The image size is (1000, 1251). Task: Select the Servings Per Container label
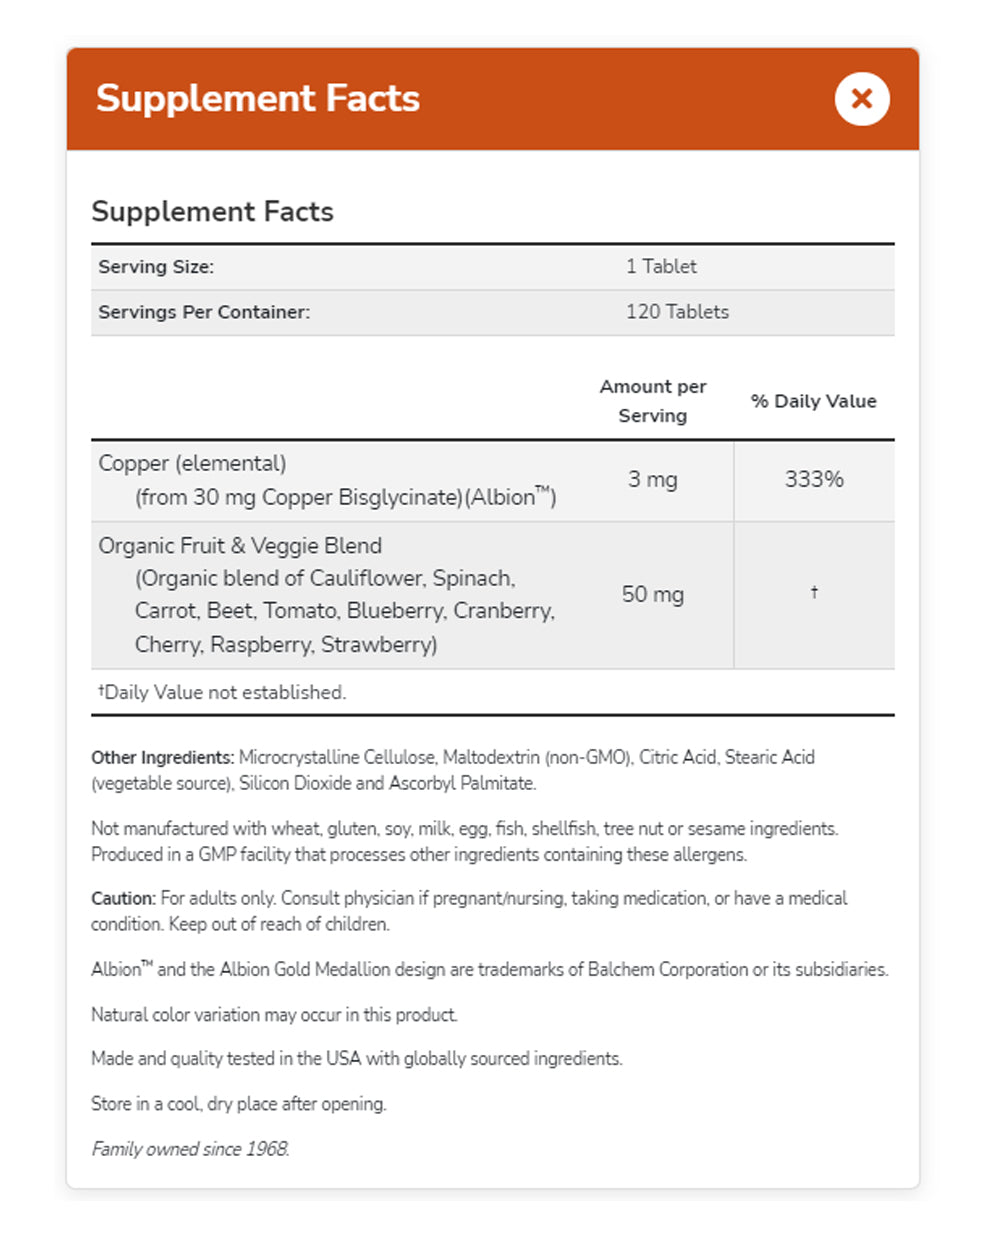[204, 312]
